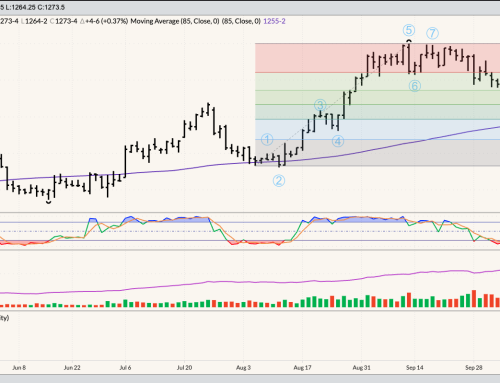
Task: Click the circled number 7 wave marker
Action: 433,33
